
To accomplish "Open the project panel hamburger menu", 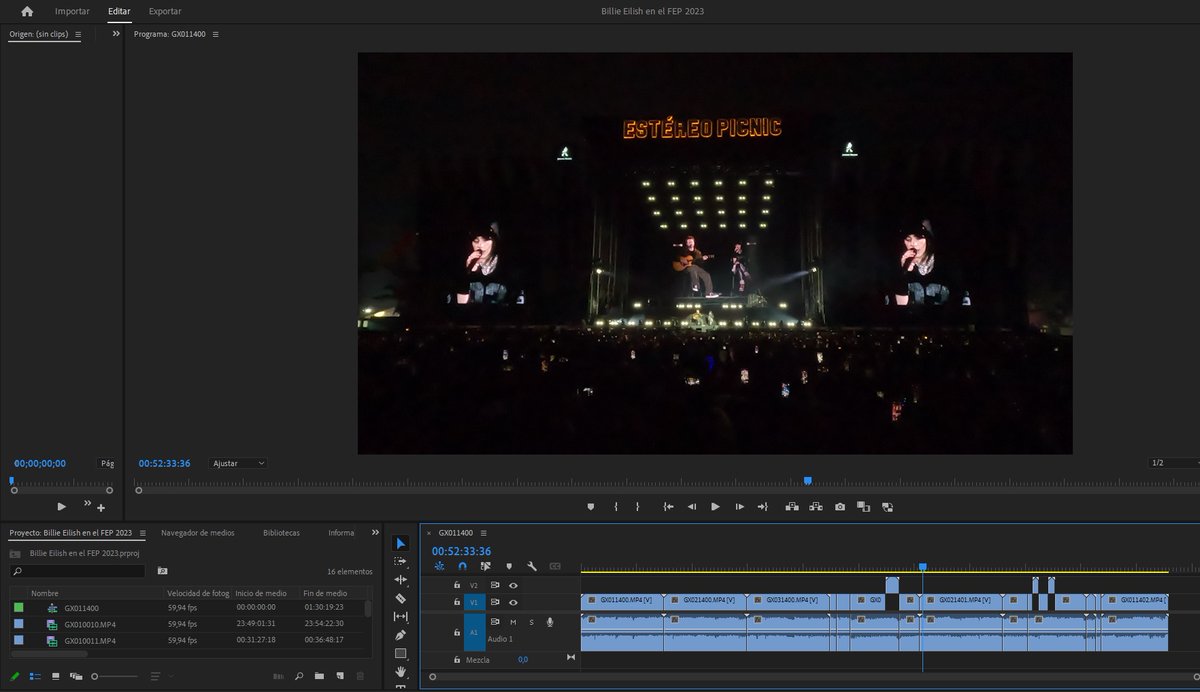I will [x=142, y=533].
